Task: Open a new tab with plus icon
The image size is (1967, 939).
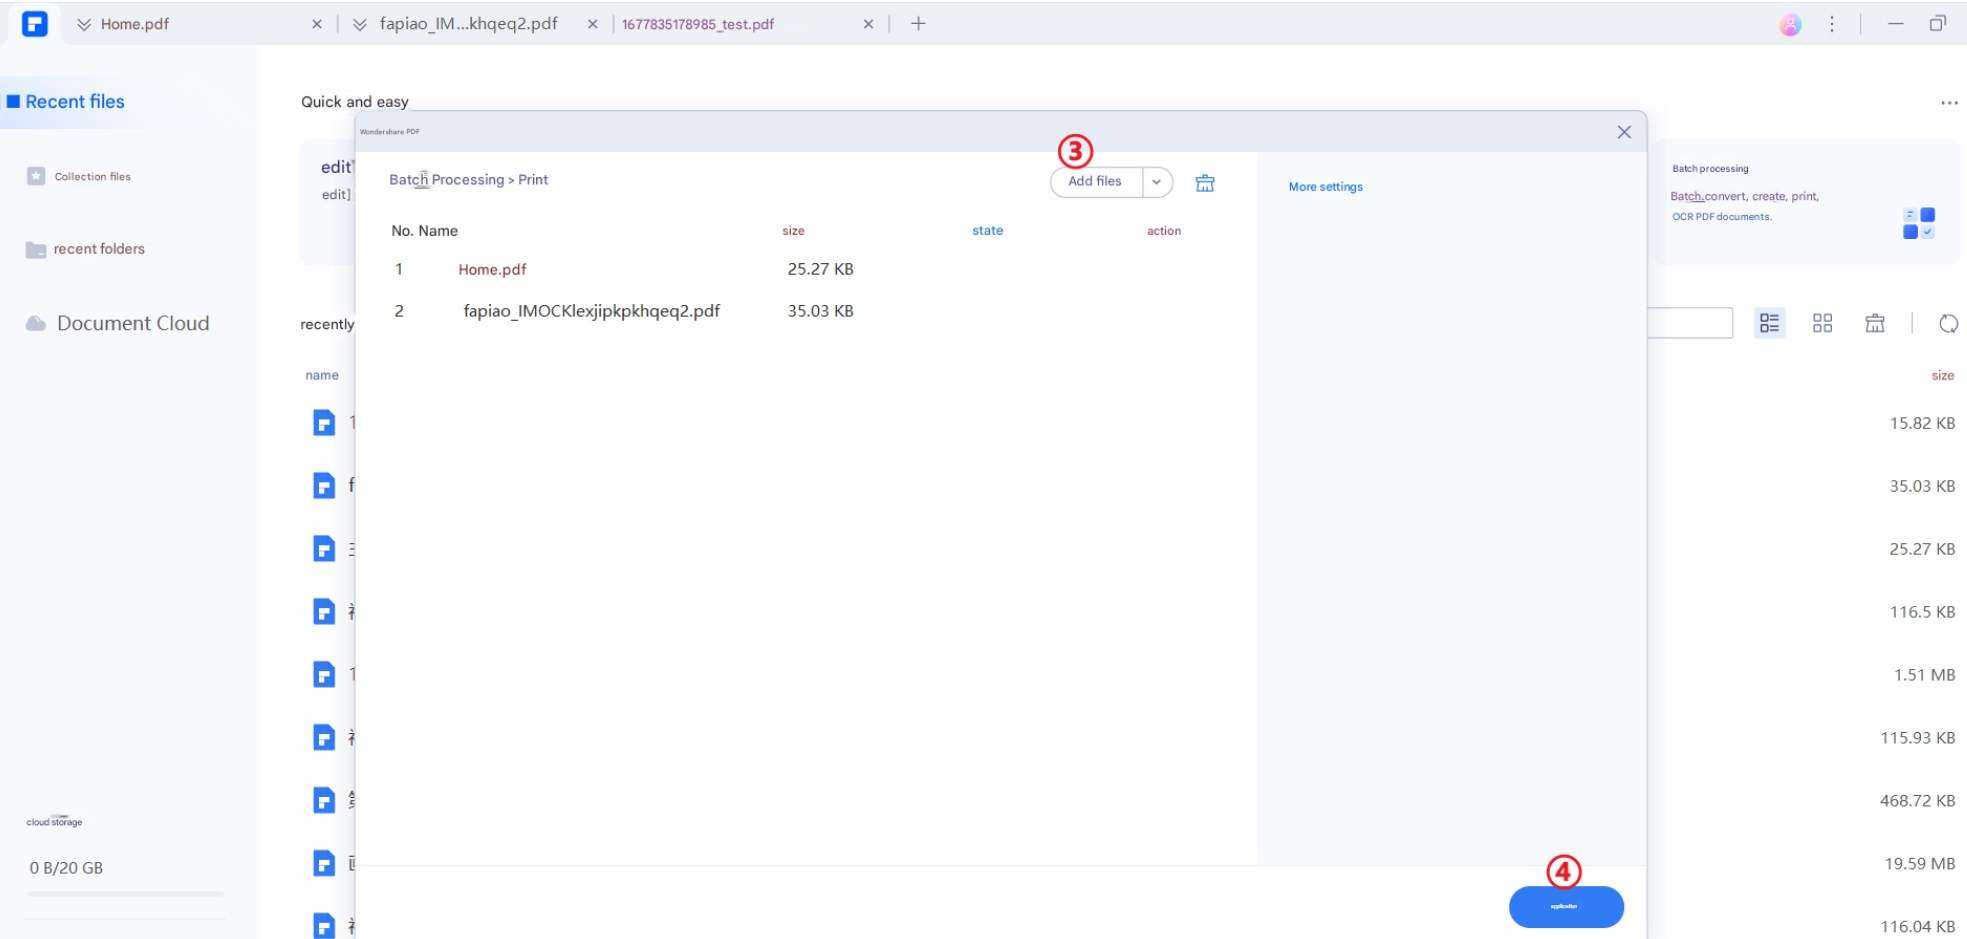Action: [918, 24]
